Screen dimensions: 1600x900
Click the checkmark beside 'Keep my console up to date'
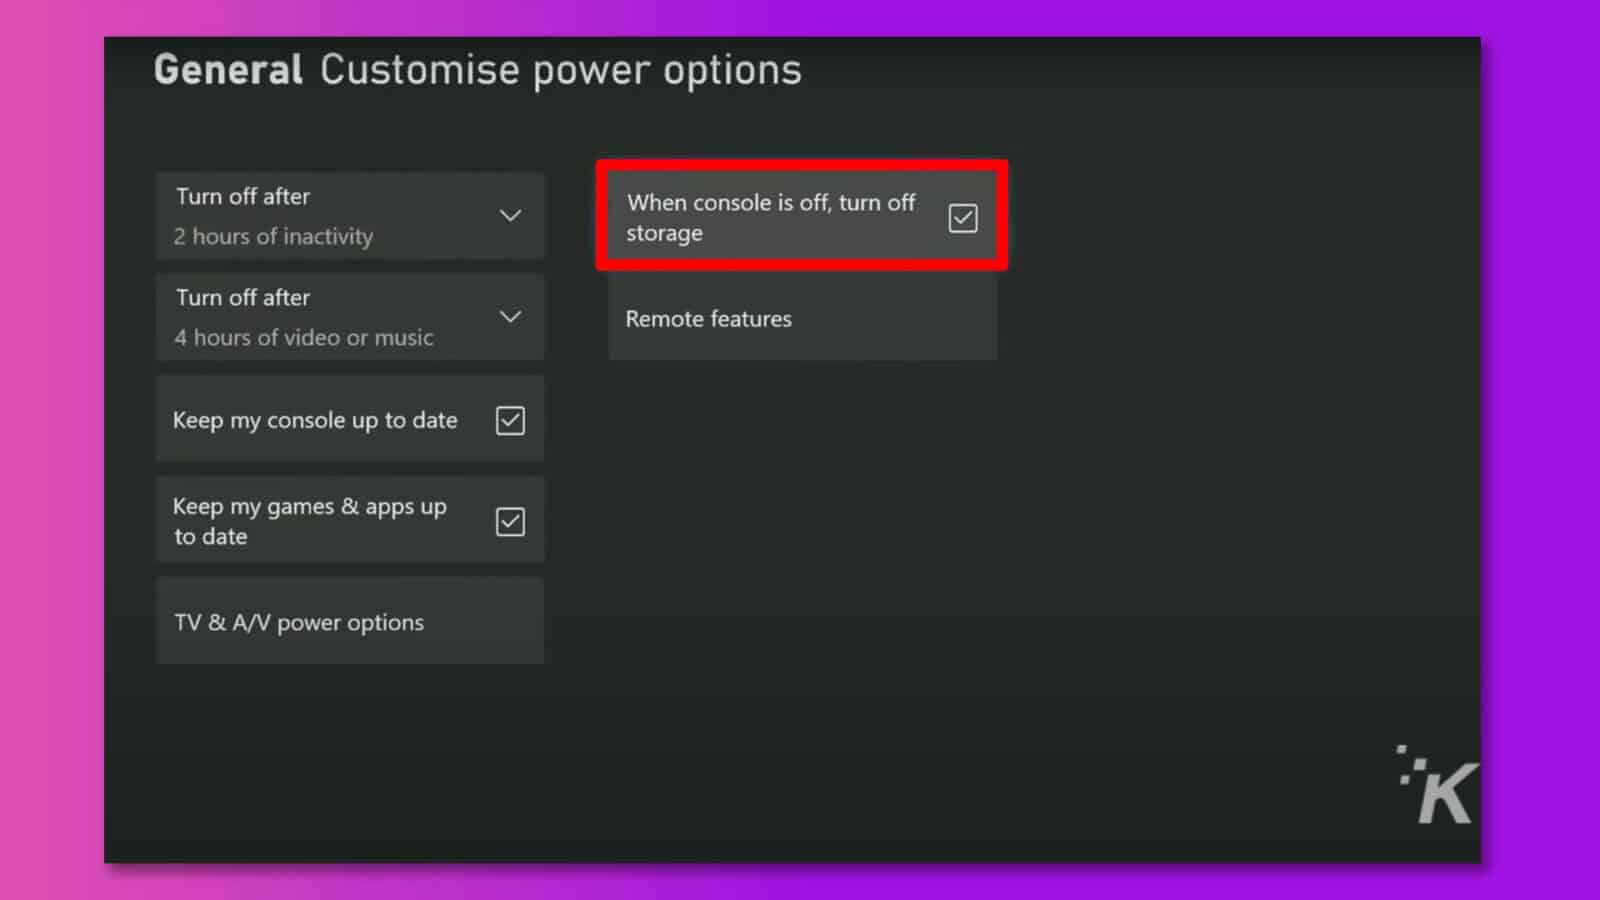pyautogui.click(x=510, y=420)
